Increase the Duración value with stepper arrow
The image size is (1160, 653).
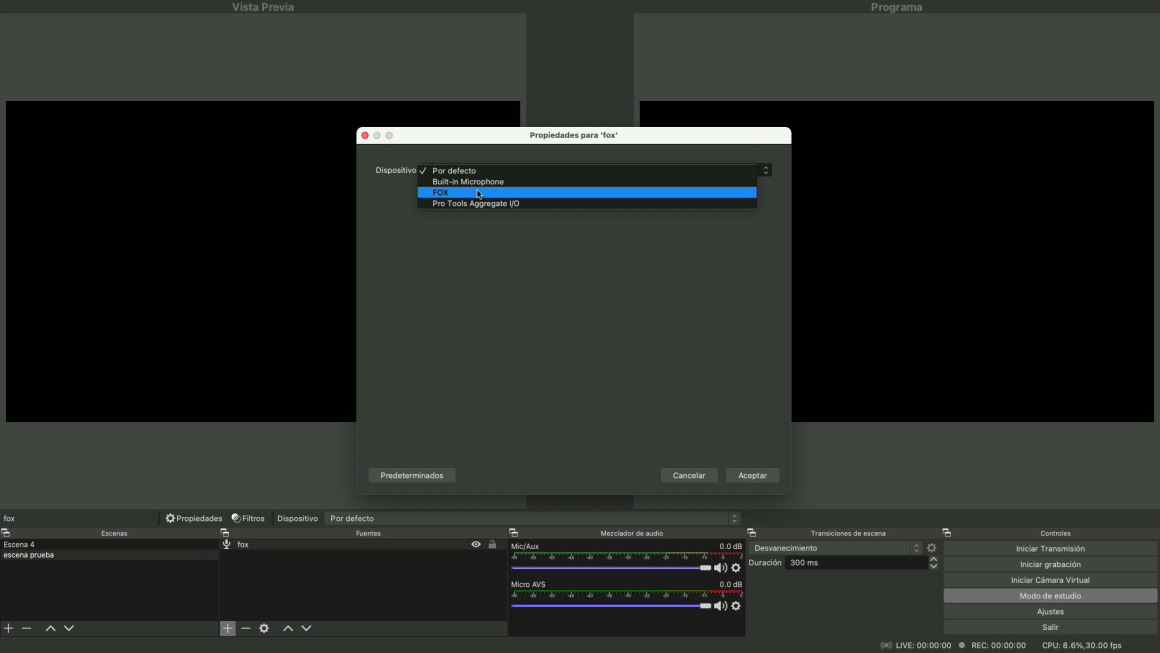coord(934,559)
